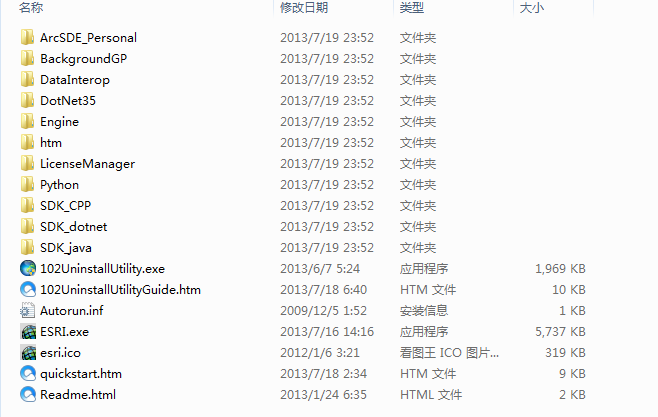
Task: Select the DotNet35 folder entry
Action: pos(68,101)
